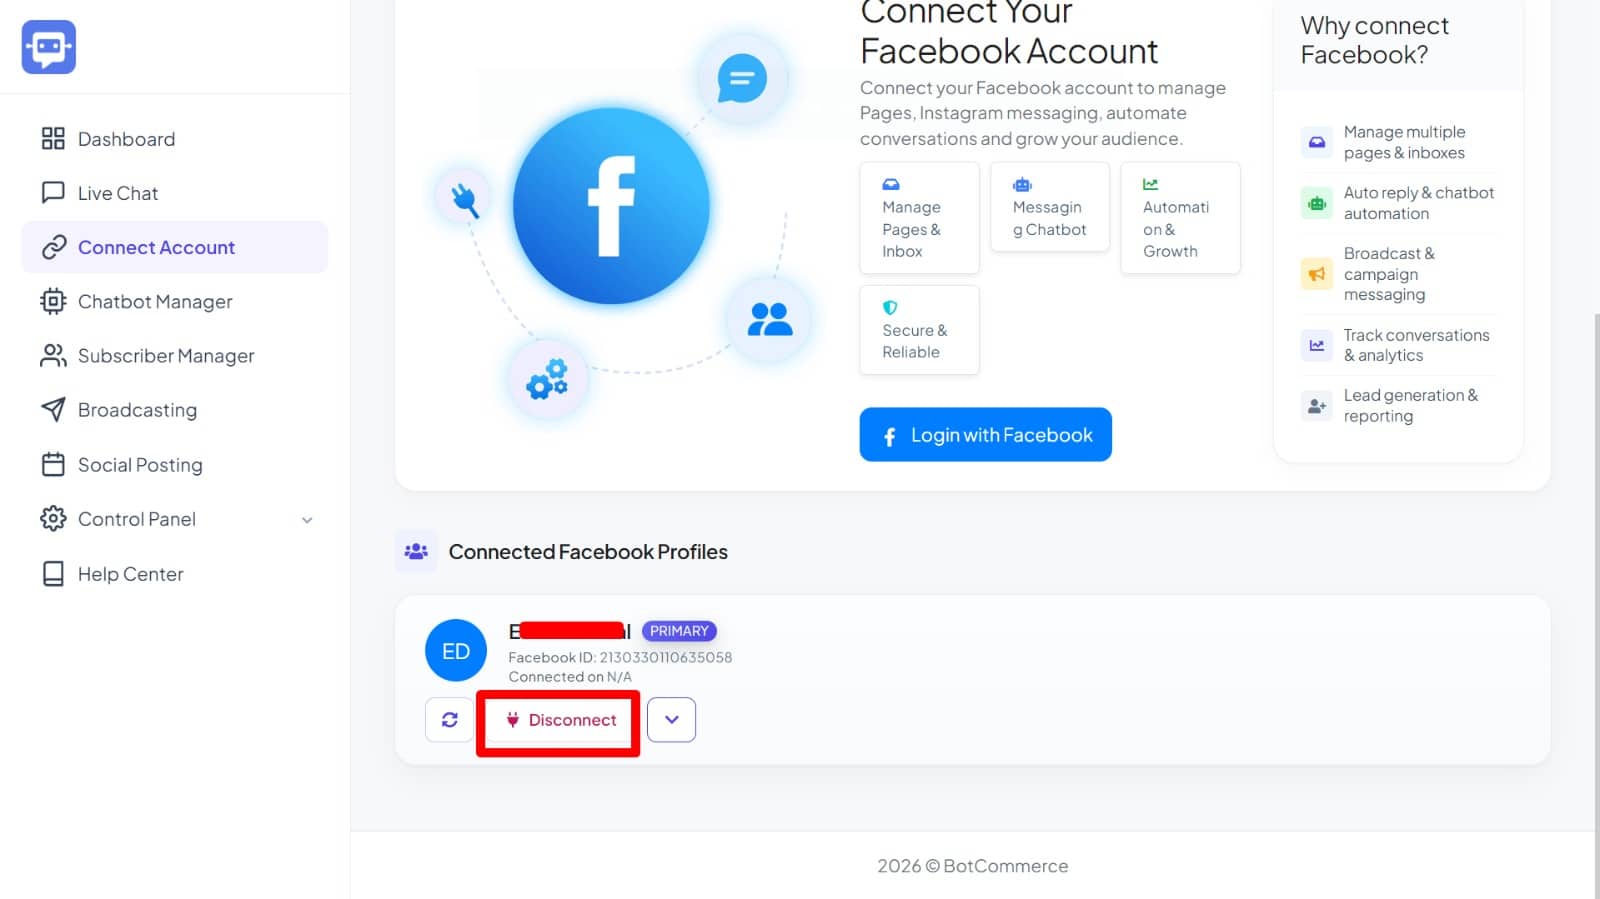Click the large Facebook logo circle
This screenshot has width=1600, height=899.
point(611,206)
